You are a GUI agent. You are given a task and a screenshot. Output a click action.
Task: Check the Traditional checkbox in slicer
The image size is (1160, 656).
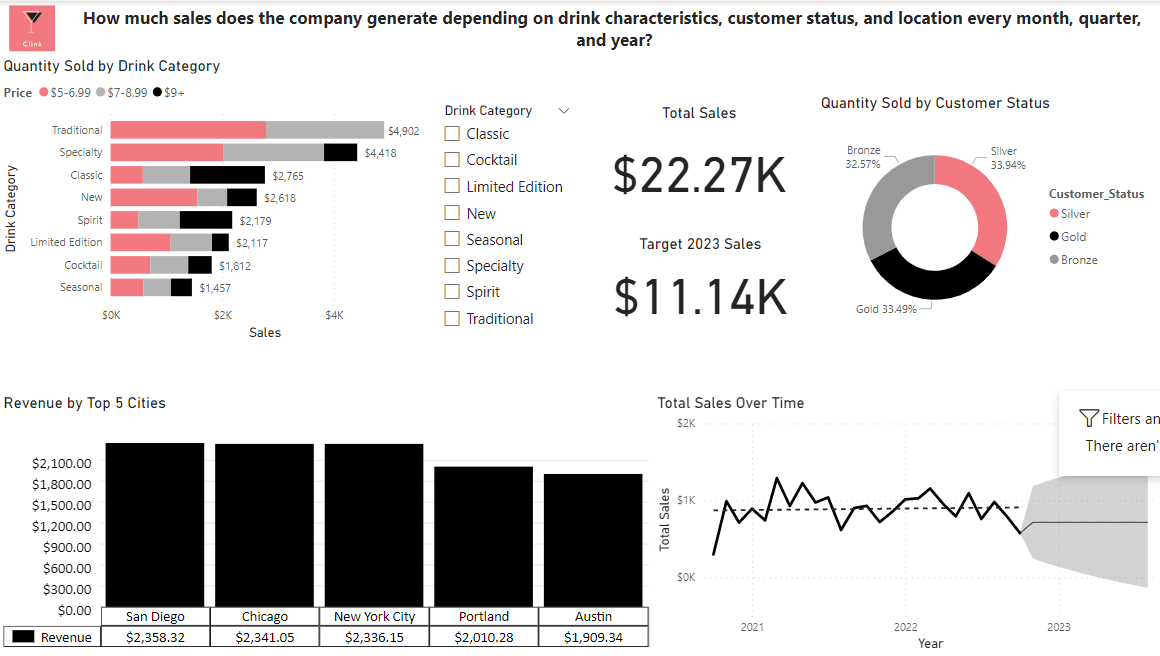pos(452,319)
